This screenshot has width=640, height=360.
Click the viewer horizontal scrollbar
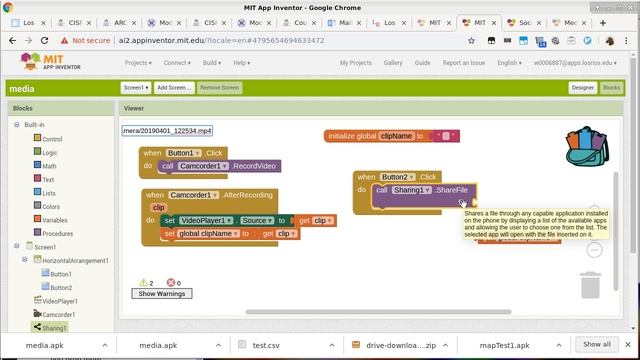(x=378, y=312)
